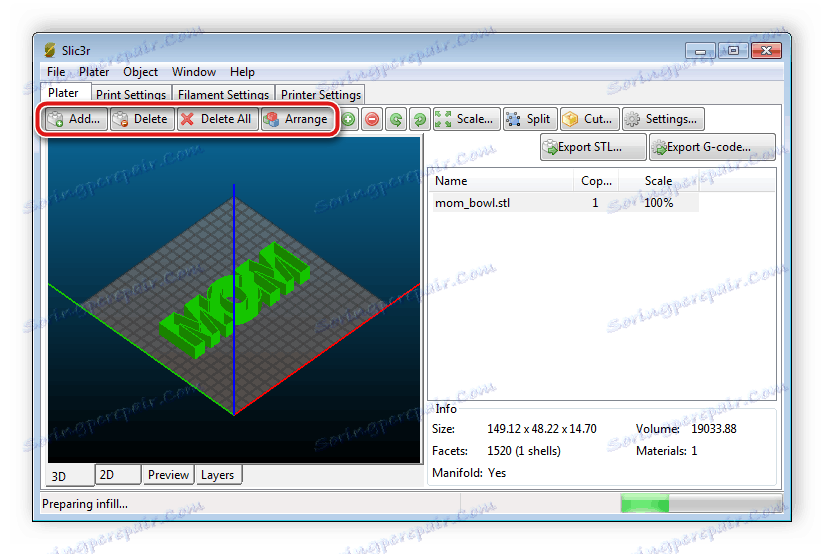Image resolution: width=824 pixels, height=554 pixels.
Task: Open the Cut... tool
Action: pyautogui.click(x=590, y=119)
